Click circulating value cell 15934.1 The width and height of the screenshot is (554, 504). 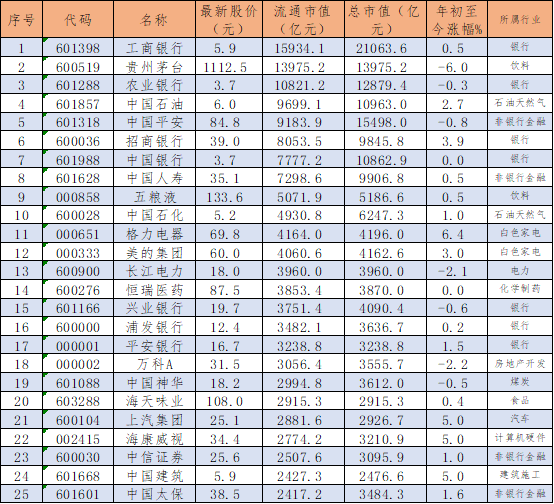(303, 47)
